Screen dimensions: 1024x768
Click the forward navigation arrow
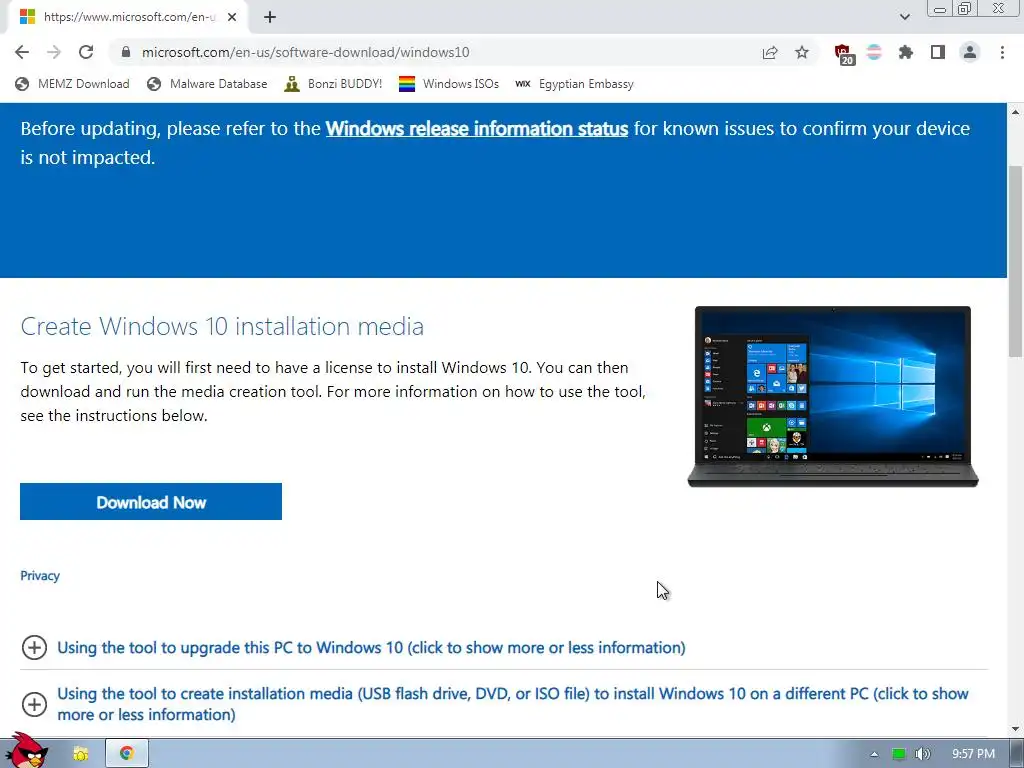(54, 52)
